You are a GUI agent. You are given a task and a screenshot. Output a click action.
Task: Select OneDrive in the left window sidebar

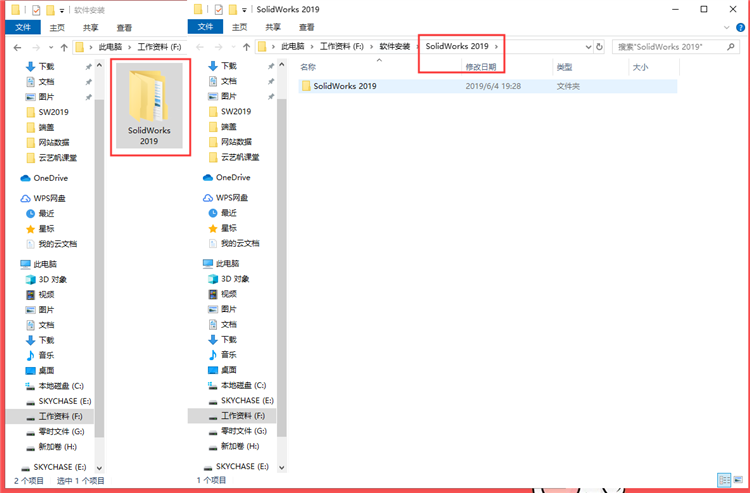coord(44,178)
